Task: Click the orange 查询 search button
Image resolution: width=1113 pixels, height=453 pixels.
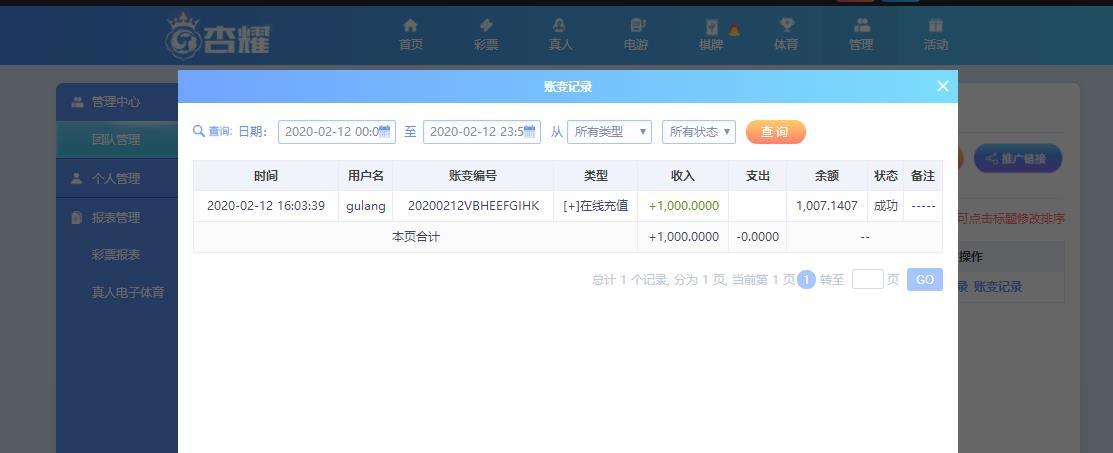Action: [x=775, y=132]
